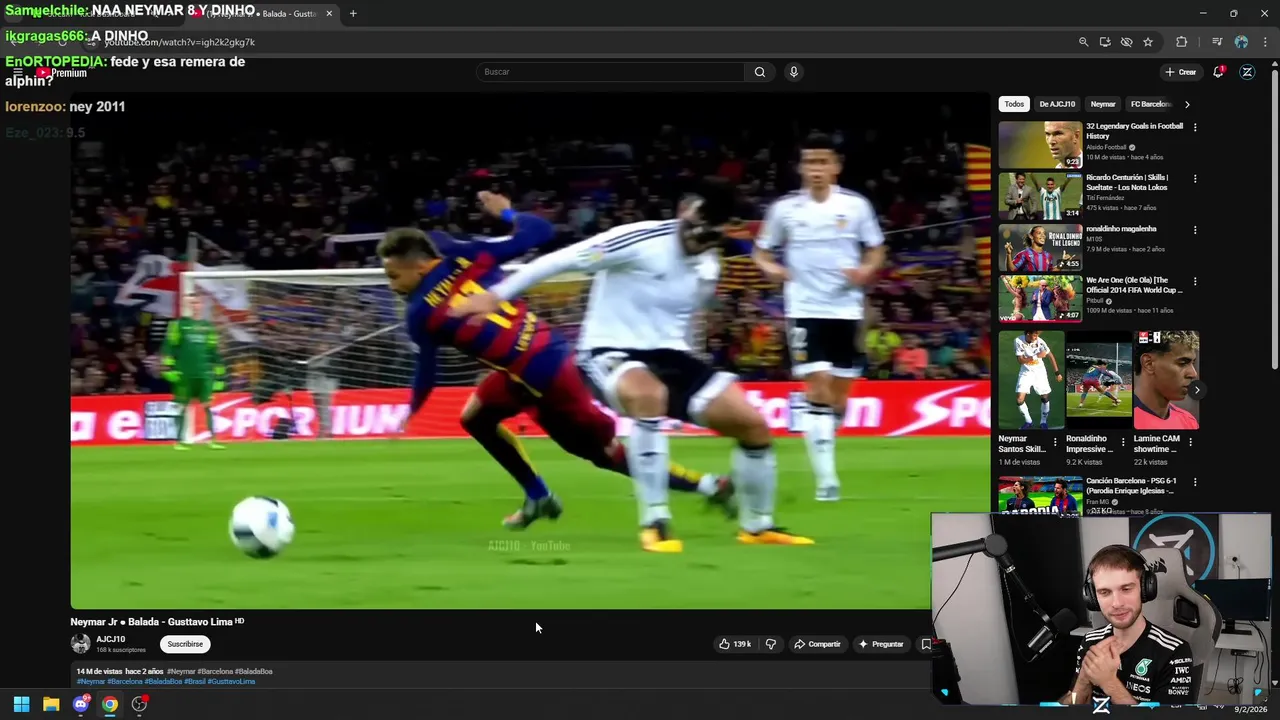Click the browser address bar URL

point(180,42)
